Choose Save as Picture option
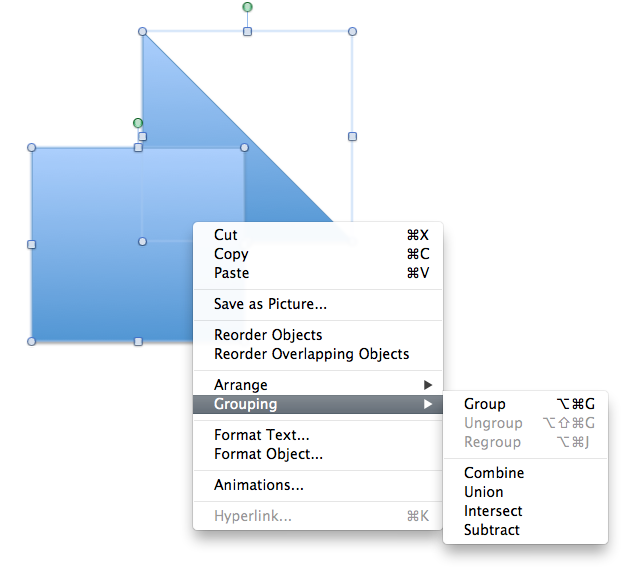629x567 pixels. click(270, 304)
